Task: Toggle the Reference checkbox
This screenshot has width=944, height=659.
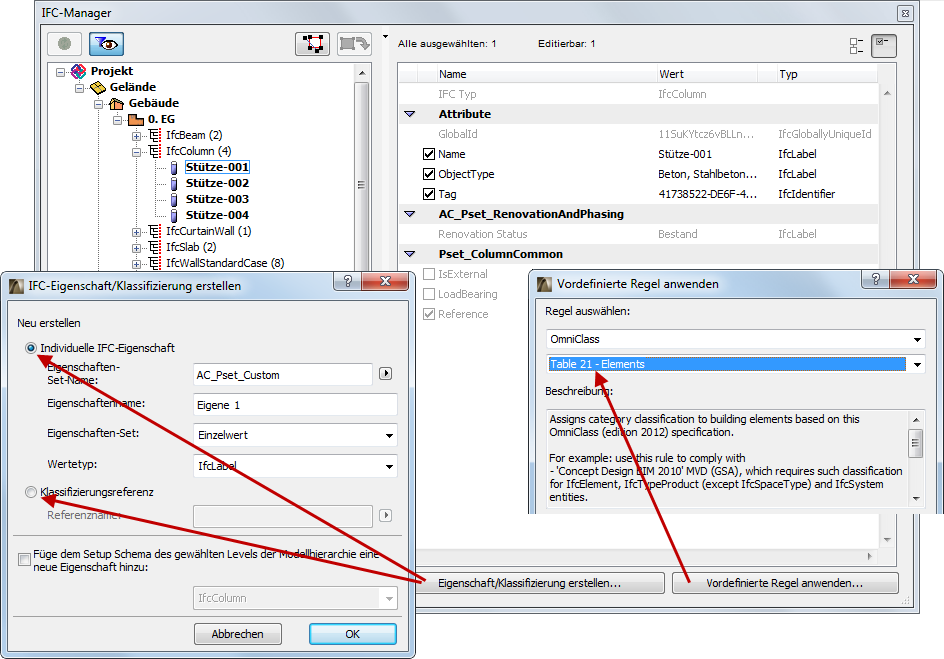Action: (x=429, y=314)
